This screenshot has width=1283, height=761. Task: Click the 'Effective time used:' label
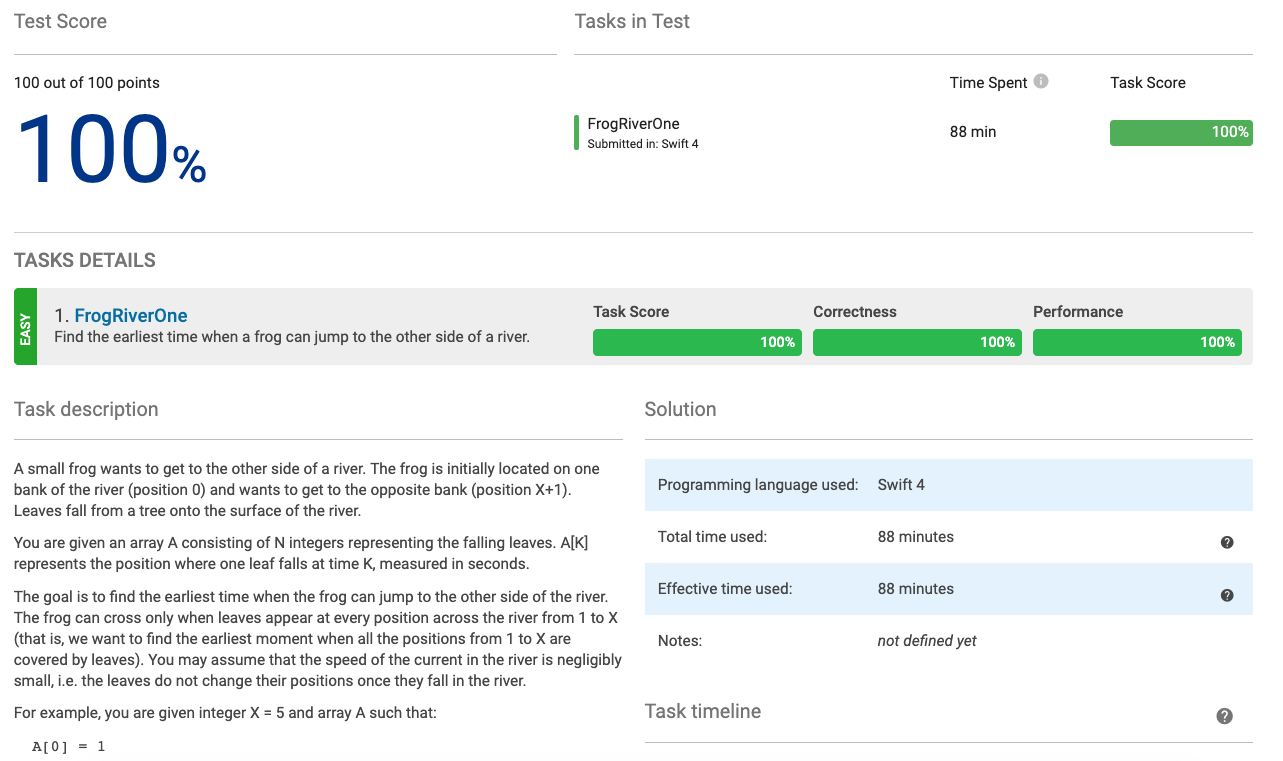click(x=725, y=589)
